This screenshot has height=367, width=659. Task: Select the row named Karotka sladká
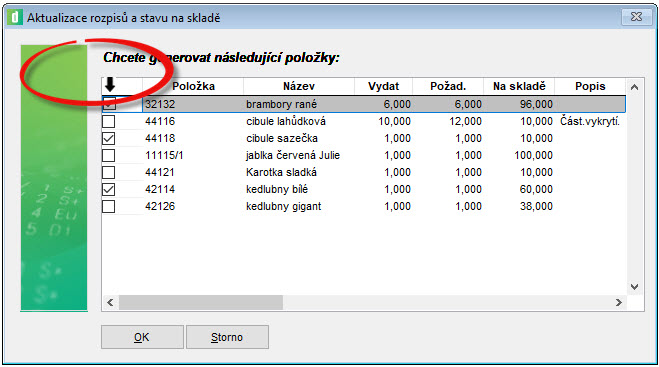(x=364, y=172)
